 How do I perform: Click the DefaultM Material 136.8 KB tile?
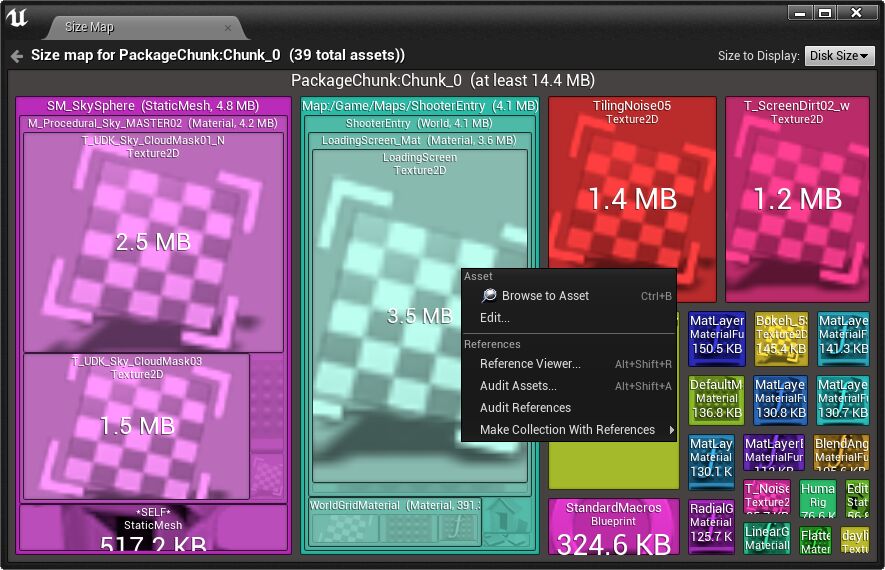point(716,399)
